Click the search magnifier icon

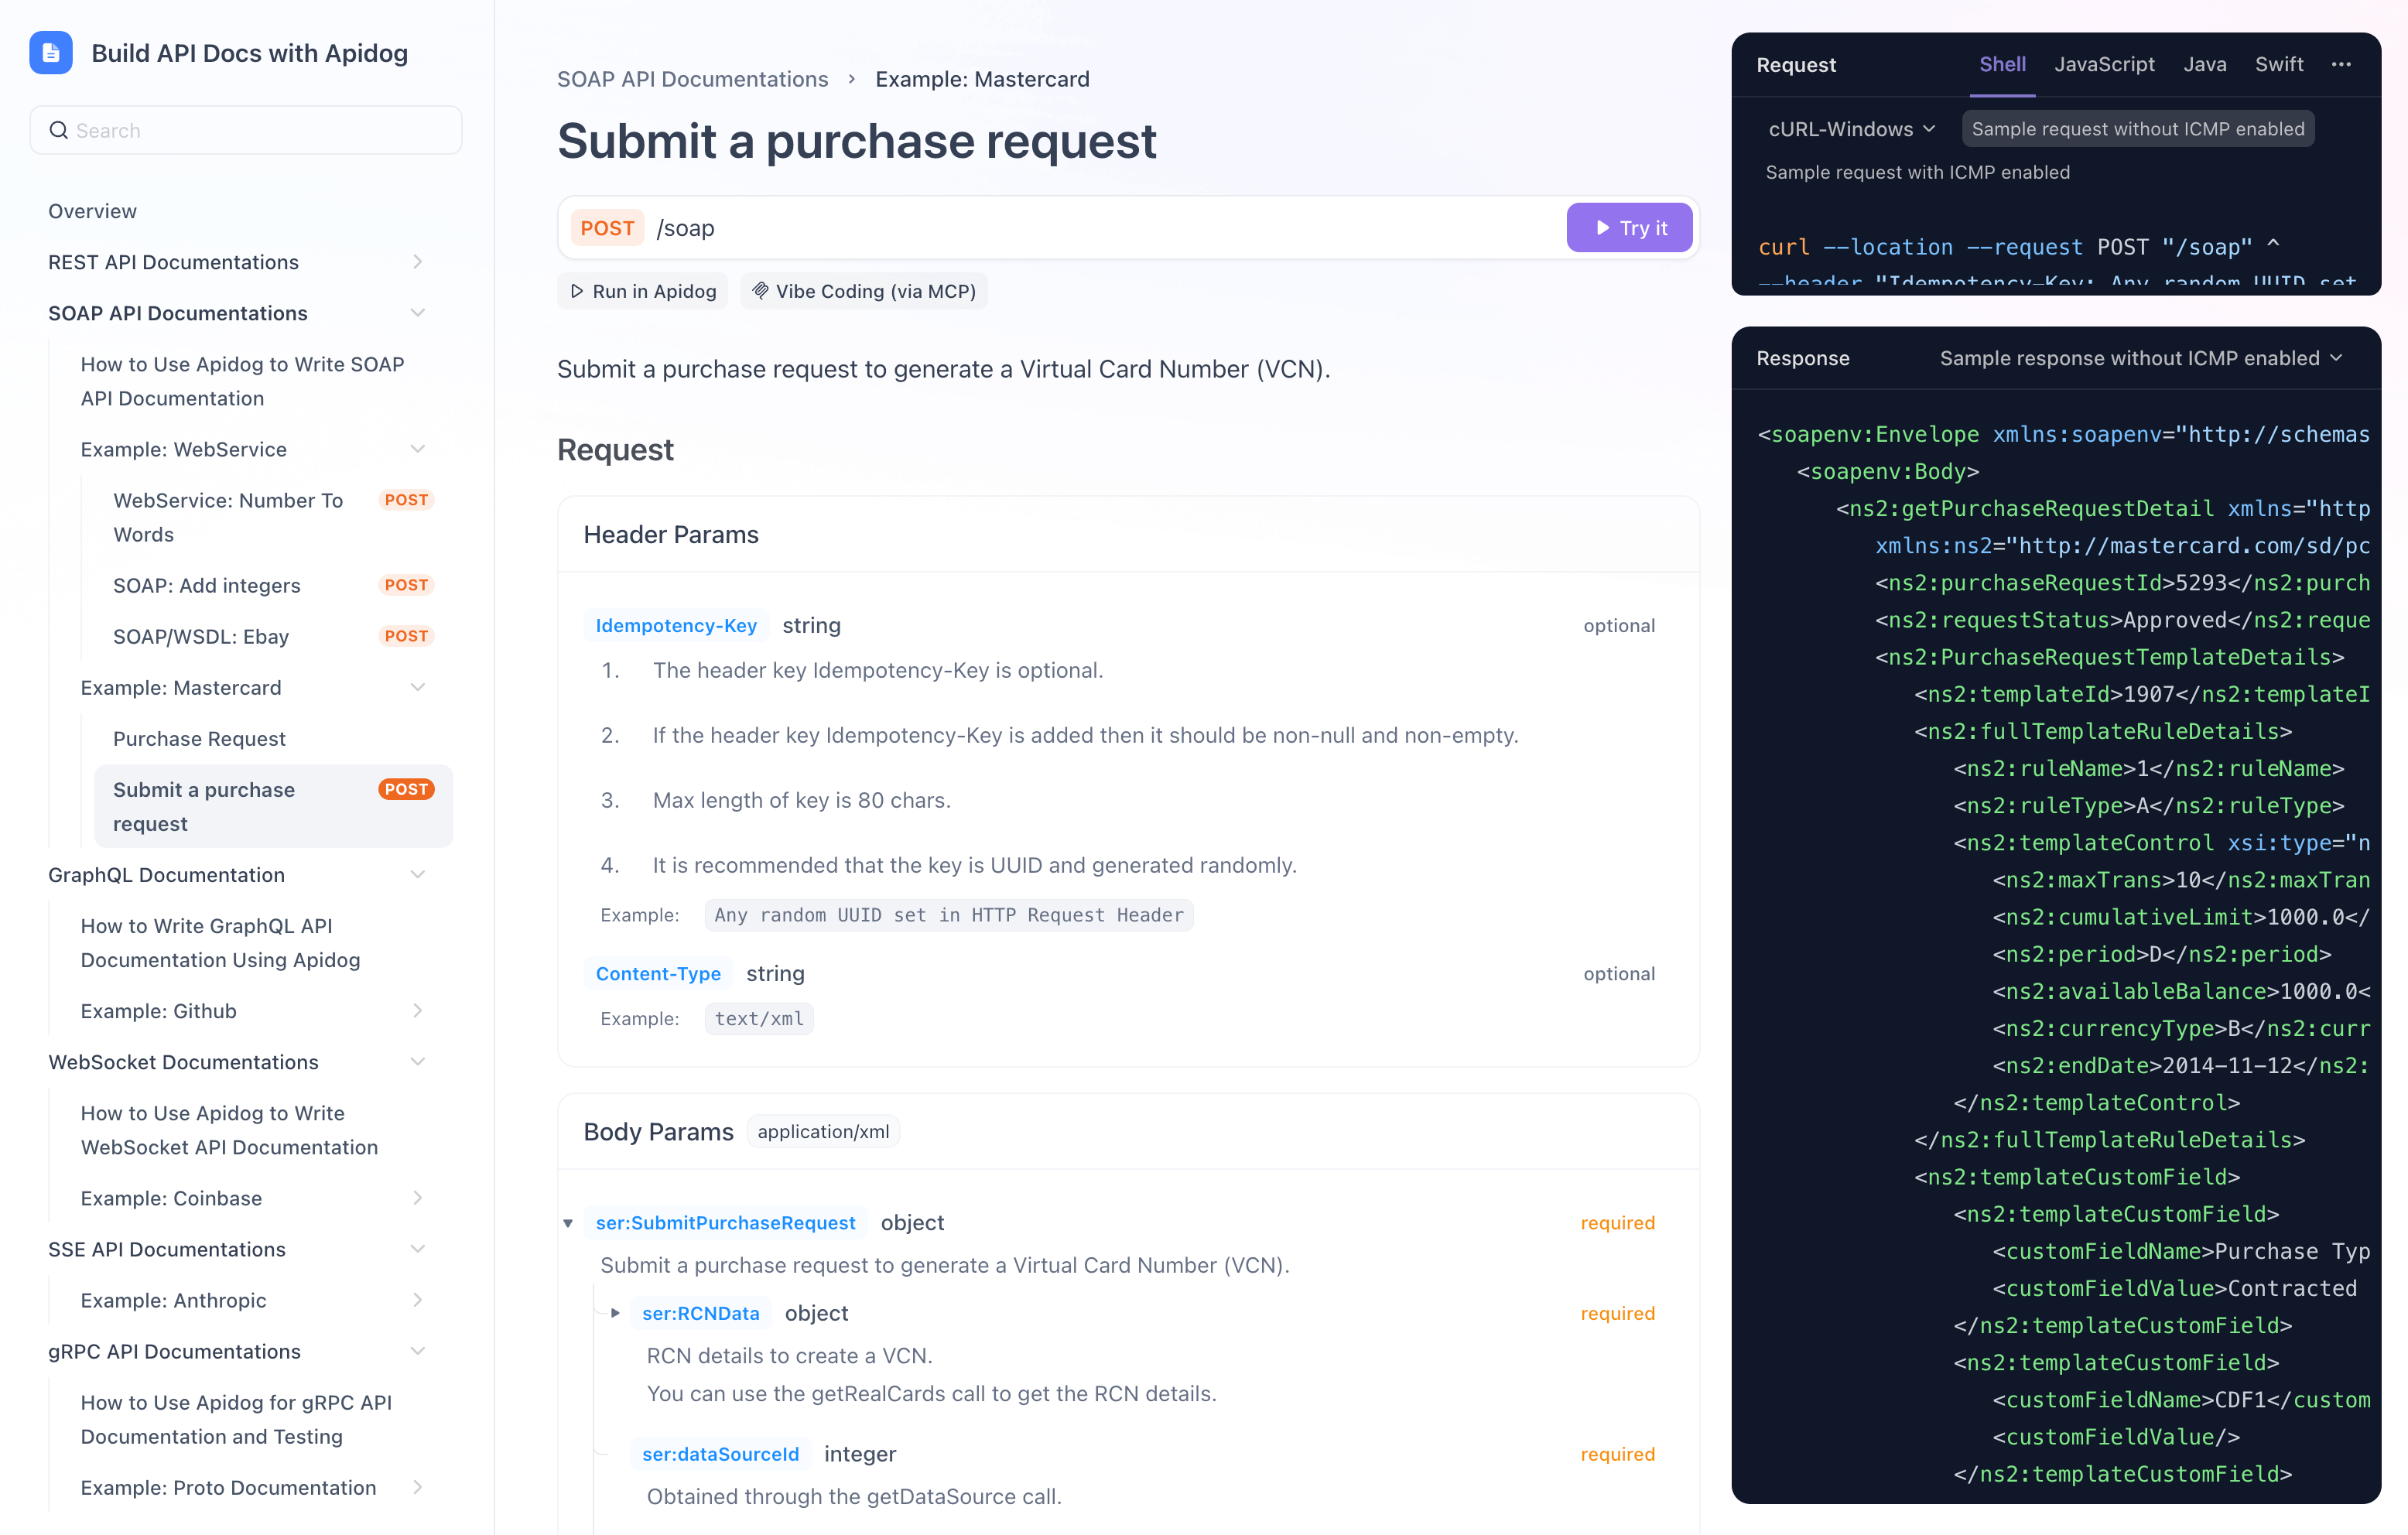(x=59, y=130)
